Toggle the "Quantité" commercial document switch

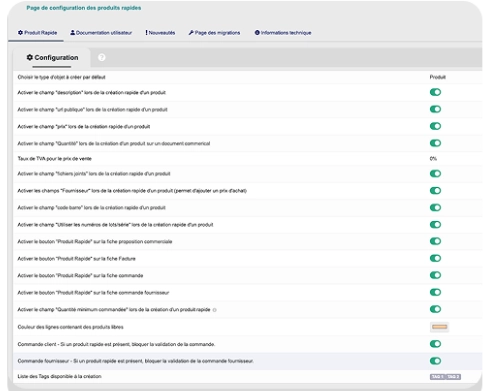point(435,143)
